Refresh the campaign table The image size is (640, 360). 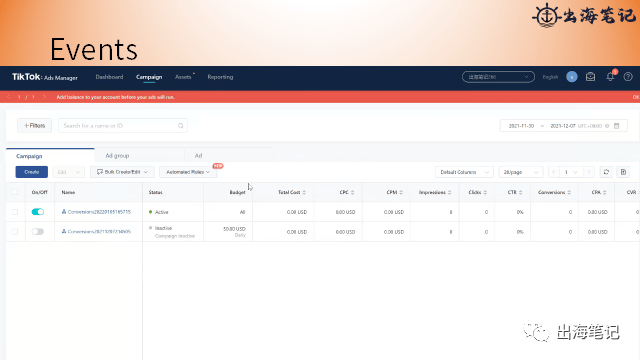point(606,172)
